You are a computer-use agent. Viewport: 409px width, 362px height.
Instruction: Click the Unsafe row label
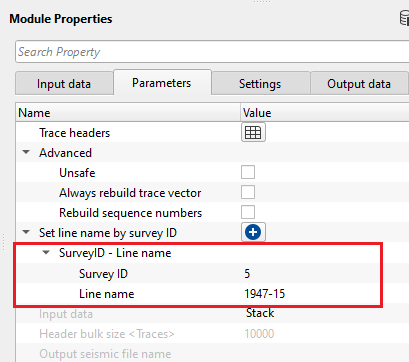[77, 173]
